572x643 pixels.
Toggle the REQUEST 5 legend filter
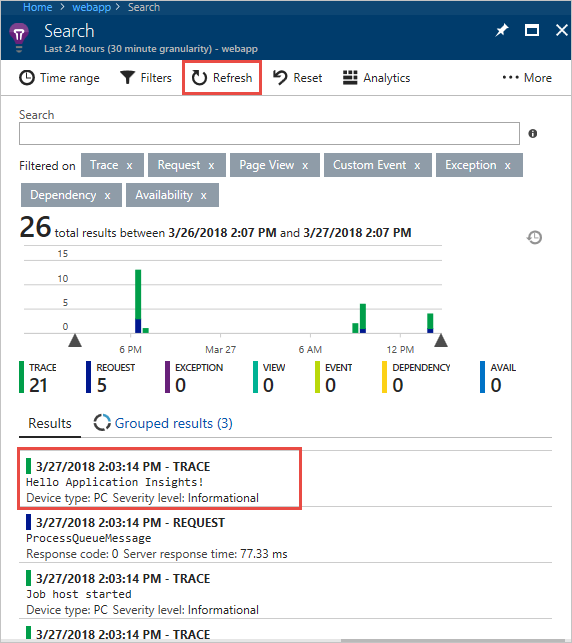111,377
